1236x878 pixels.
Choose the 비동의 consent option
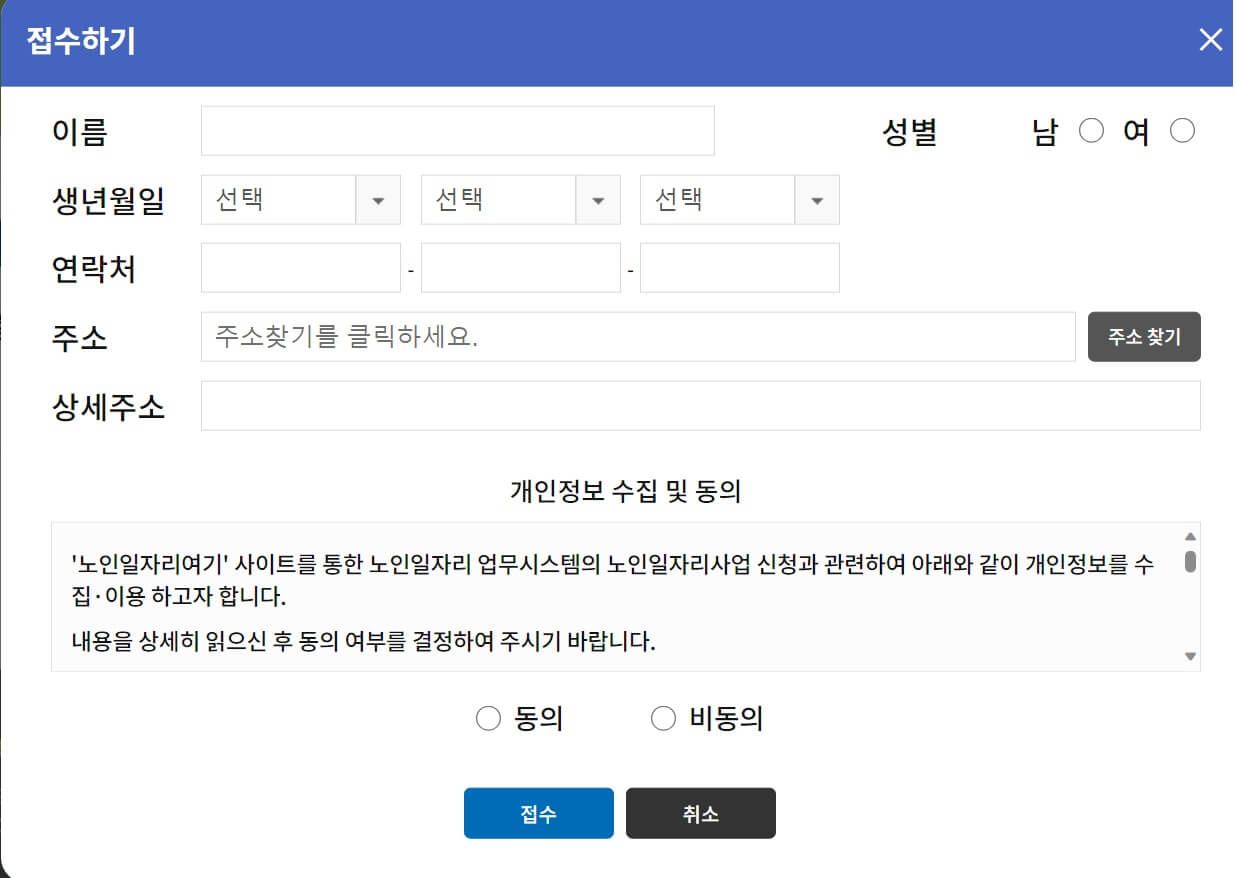[663, 717]
